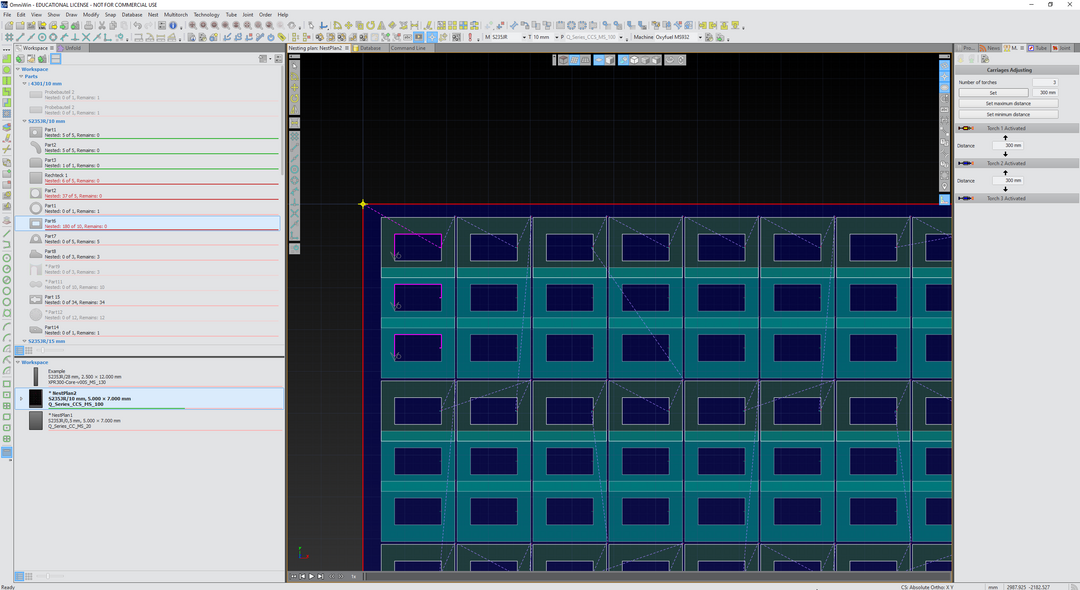
Task: Click the Torch 1 Activated torch icon
Action: click(966, 128)
